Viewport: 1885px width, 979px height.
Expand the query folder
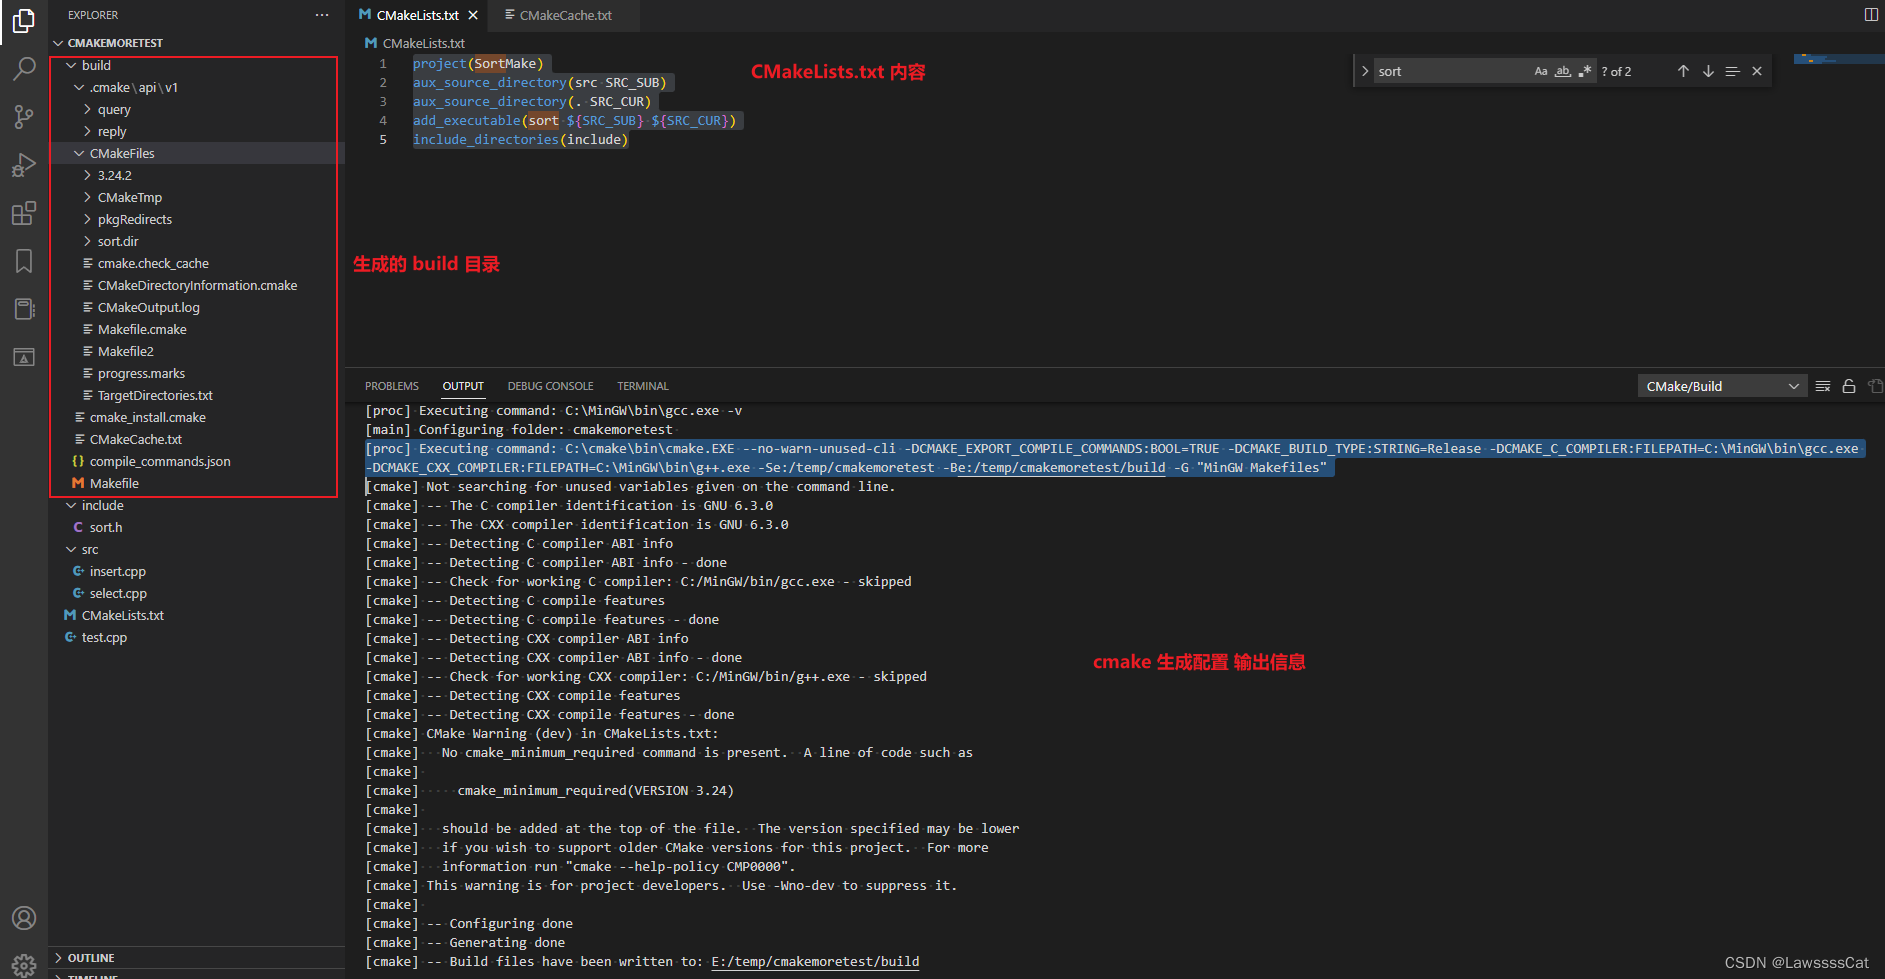tap(196, 109)
